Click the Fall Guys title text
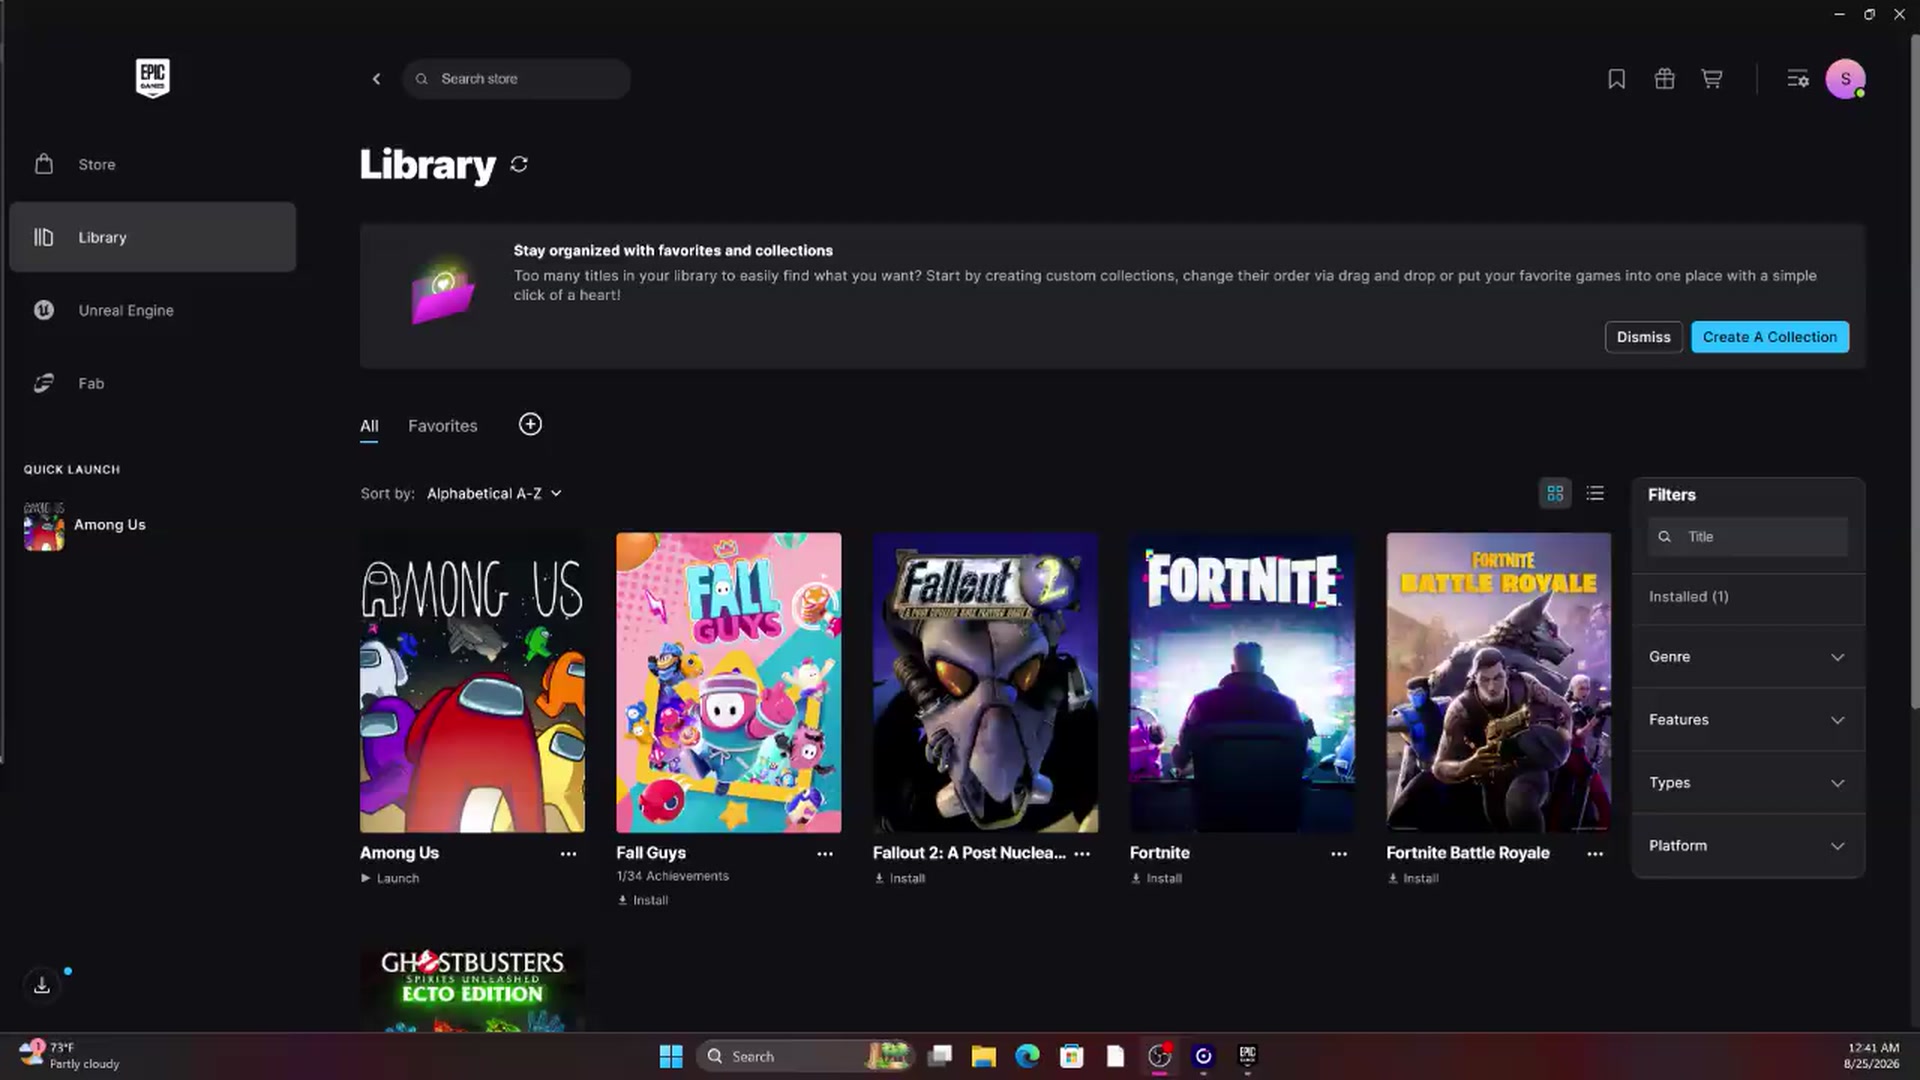Screen dimensions: 1920x1080 (651, 853)
